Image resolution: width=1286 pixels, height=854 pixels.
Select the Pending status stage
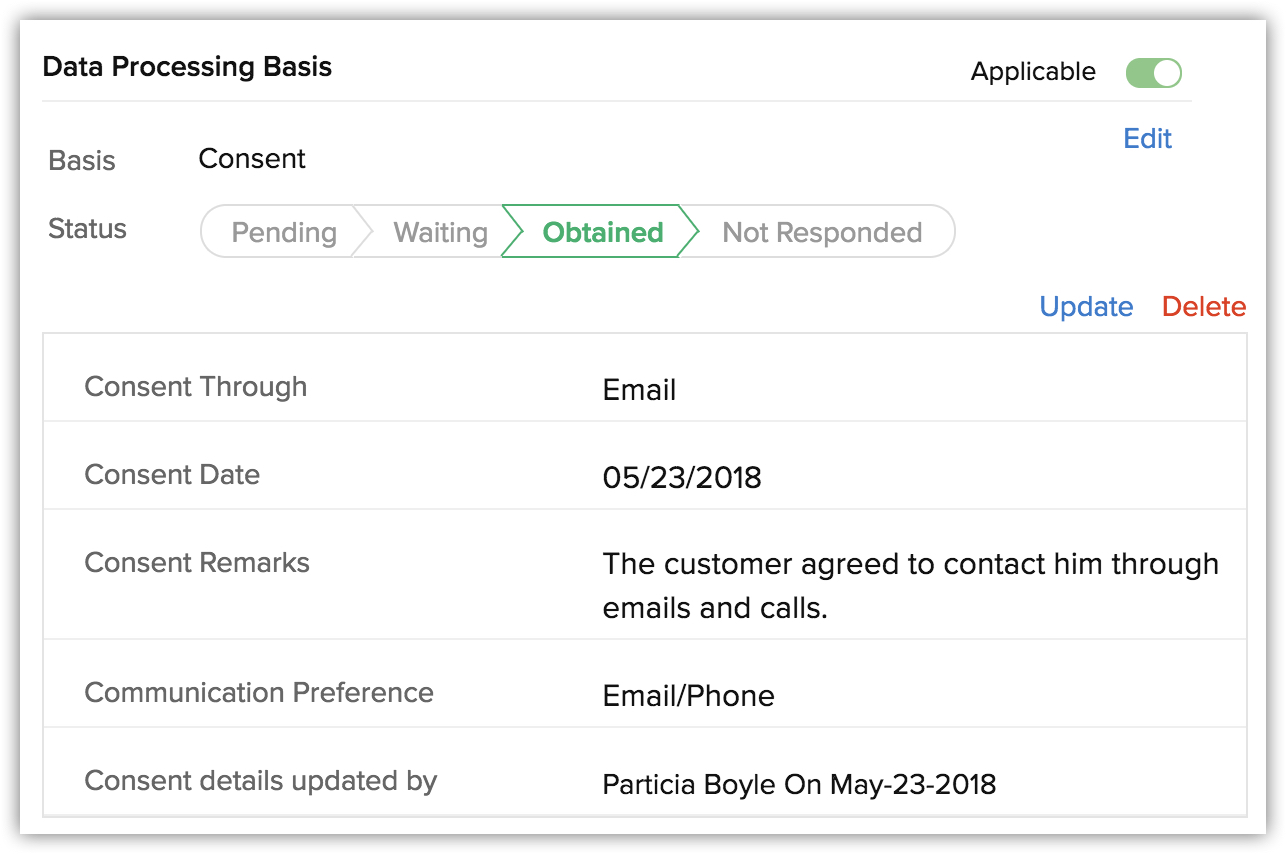[283, 233]
